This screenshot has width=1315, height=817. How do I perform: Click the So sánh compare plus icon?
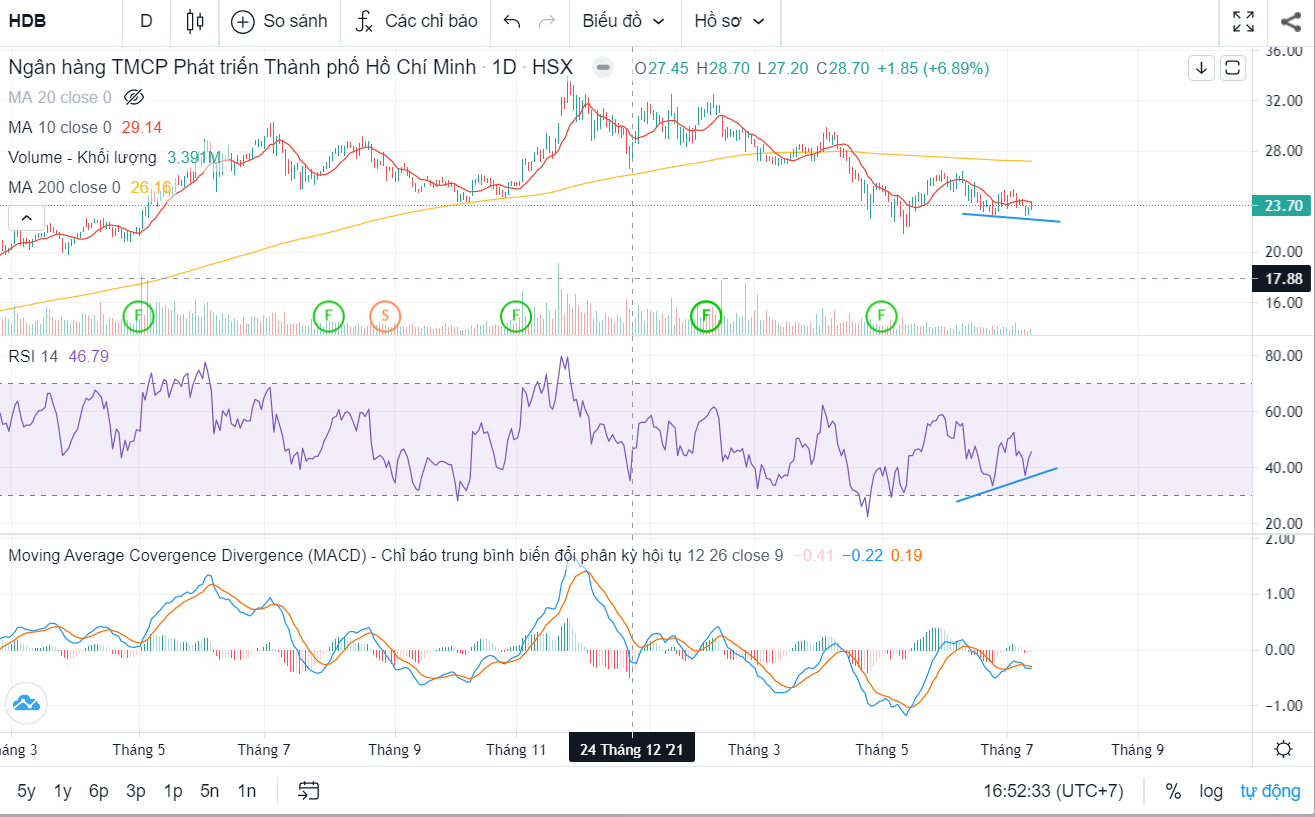[243, 21]
